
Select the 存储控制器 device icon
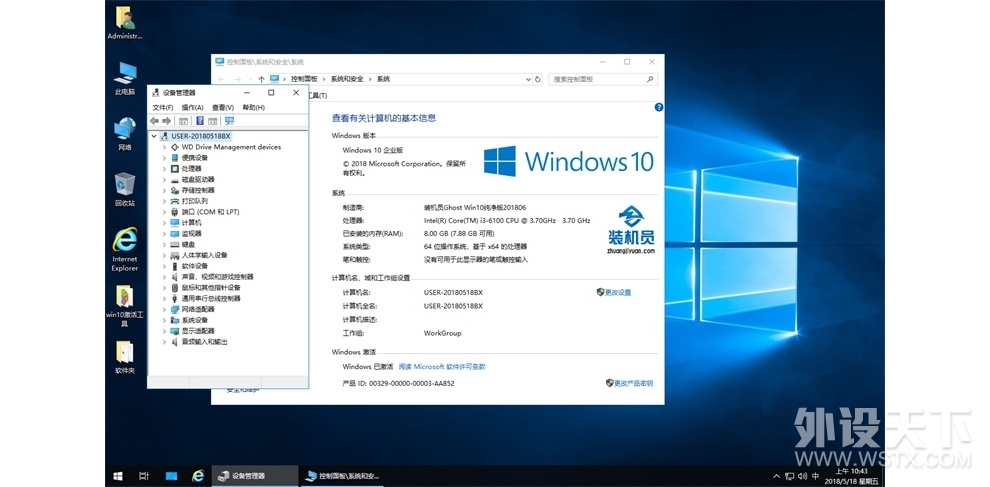tap(175, 190)
